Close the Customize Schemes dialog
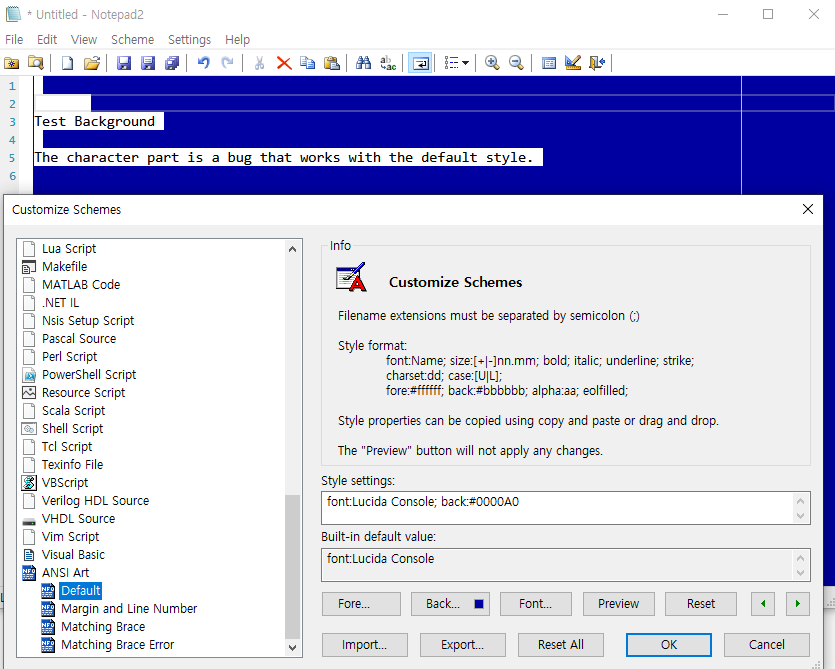This screenshot has width=835, height=669. coord(808,209)
